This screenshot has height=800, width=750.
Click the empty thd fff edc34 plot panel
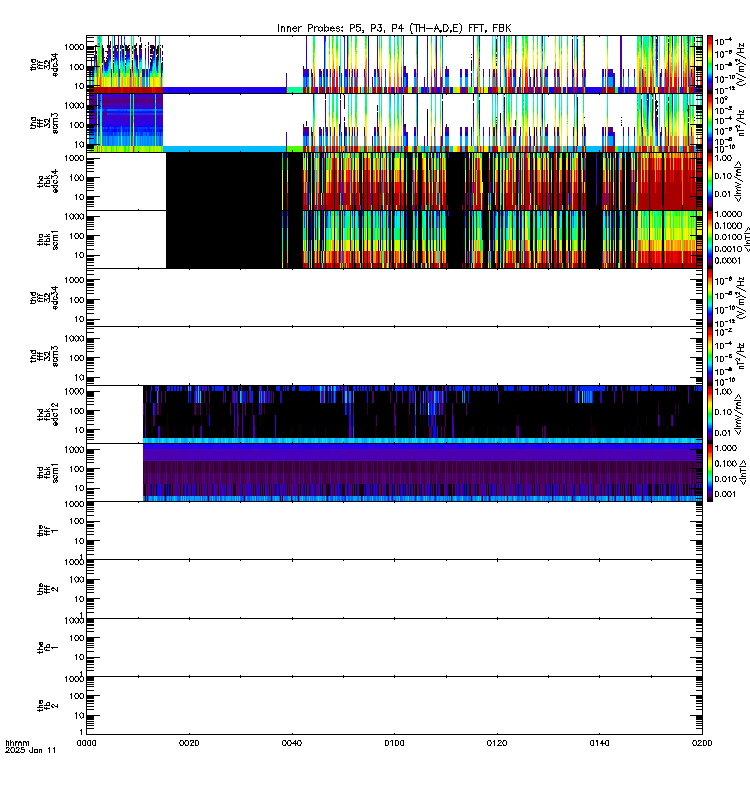click(394, 297)
